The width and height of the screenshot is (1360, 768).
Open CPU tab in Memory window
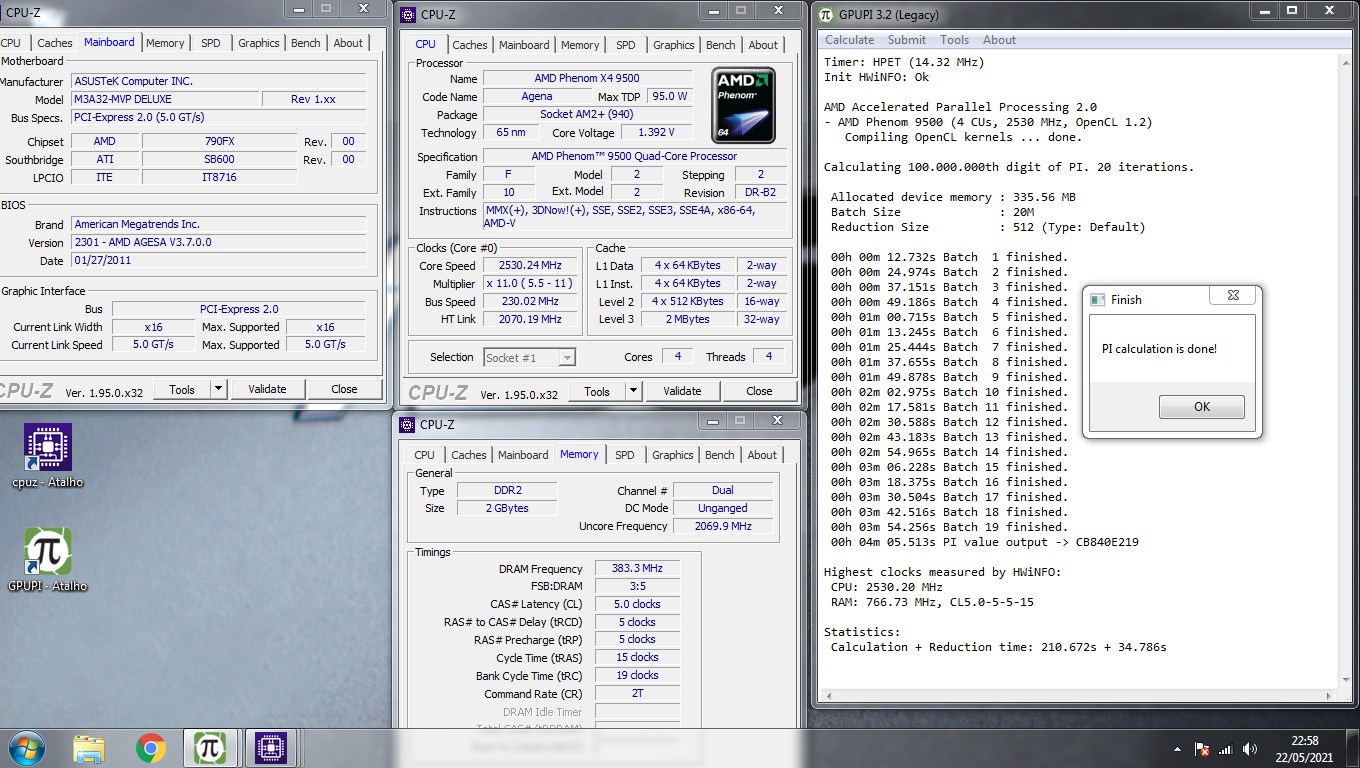(425, 455)
